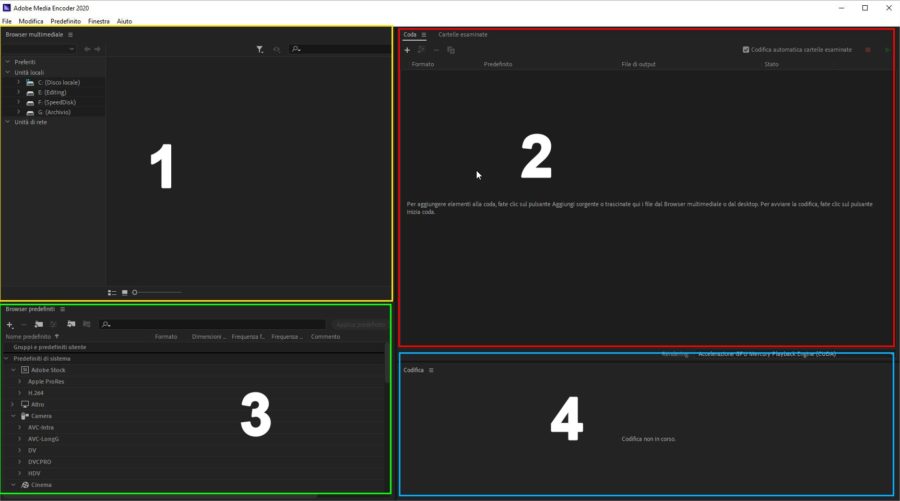
Task: Open the Modifica menu
Action: click(x=31, y=21)
